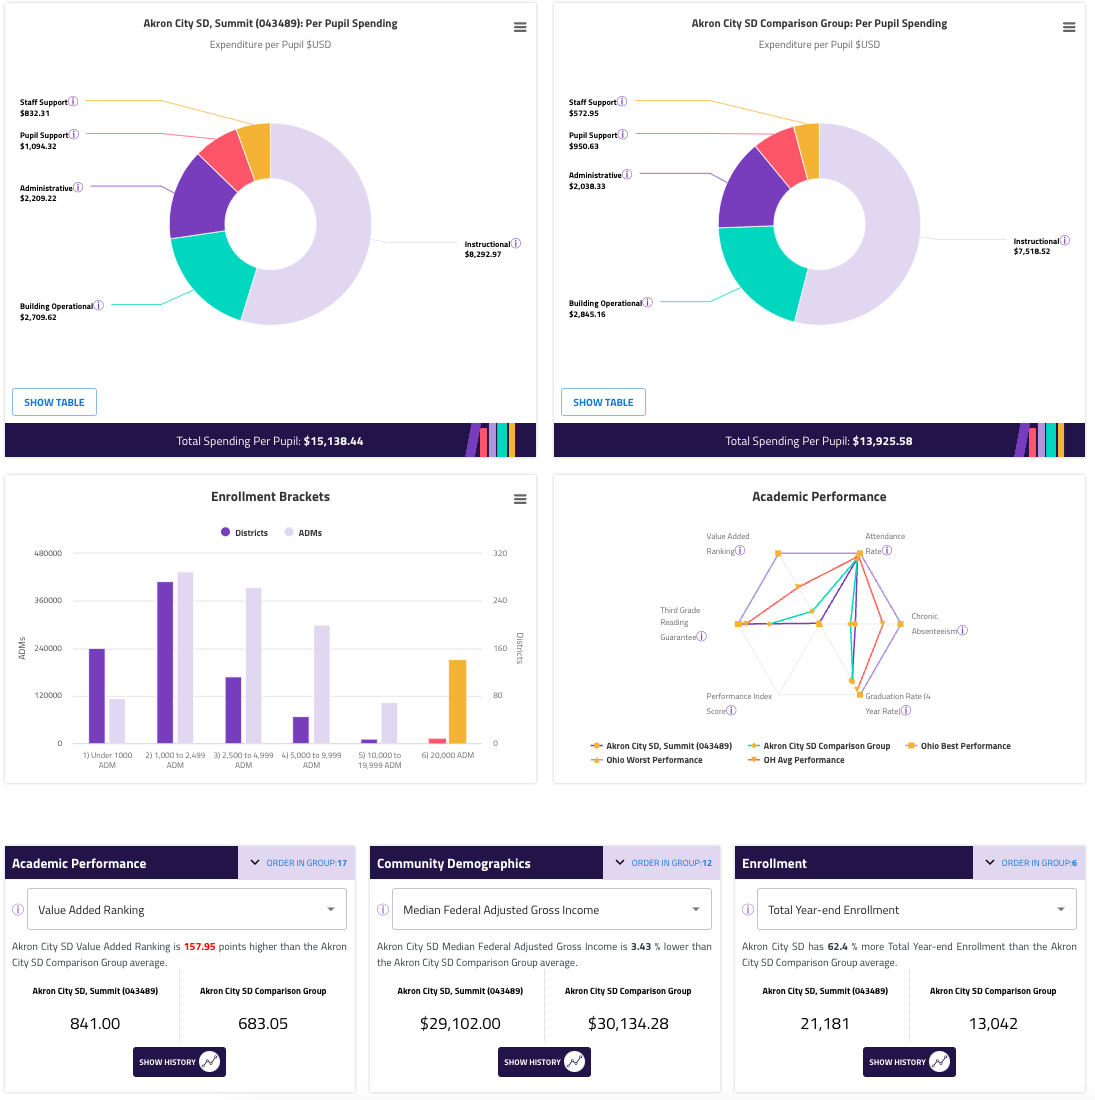The image size is (1095, 1100).
Task: Click info icon next to Staff Support in left chart
Action: [x=73, y=101]
